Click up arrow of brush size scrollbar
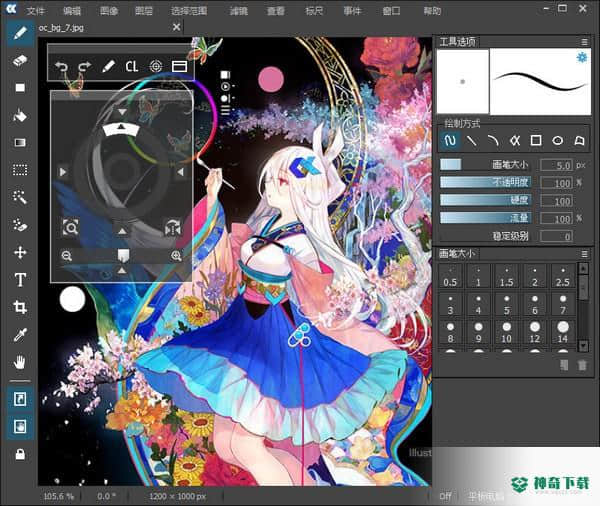Image resolution: width=600 pixels, height=506 pixels. 583,268
